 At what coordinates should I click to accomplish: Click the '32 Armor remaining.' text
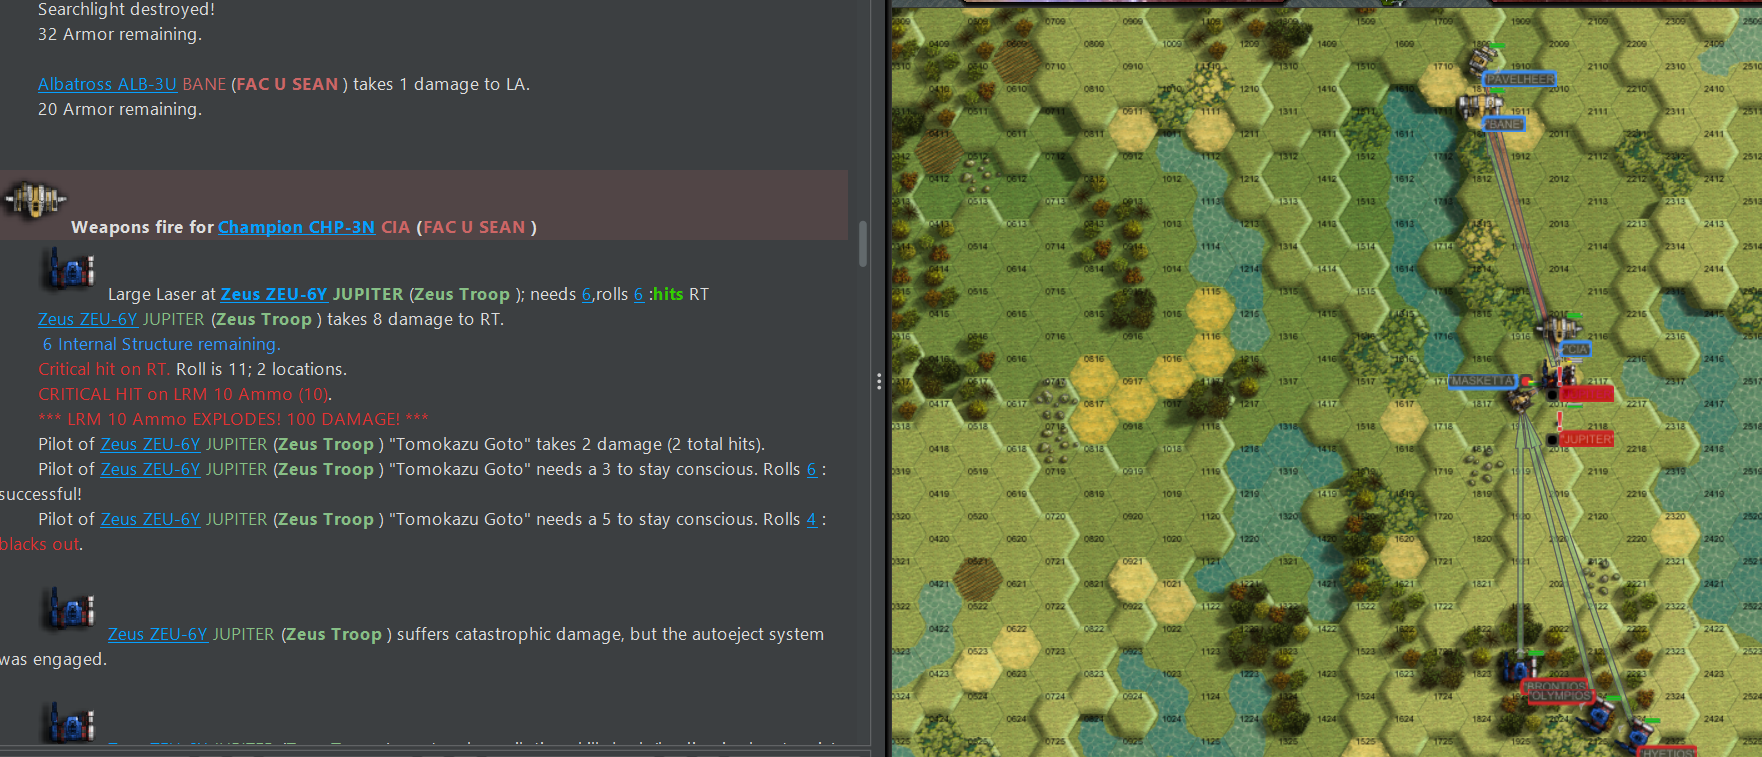(120, 34)
